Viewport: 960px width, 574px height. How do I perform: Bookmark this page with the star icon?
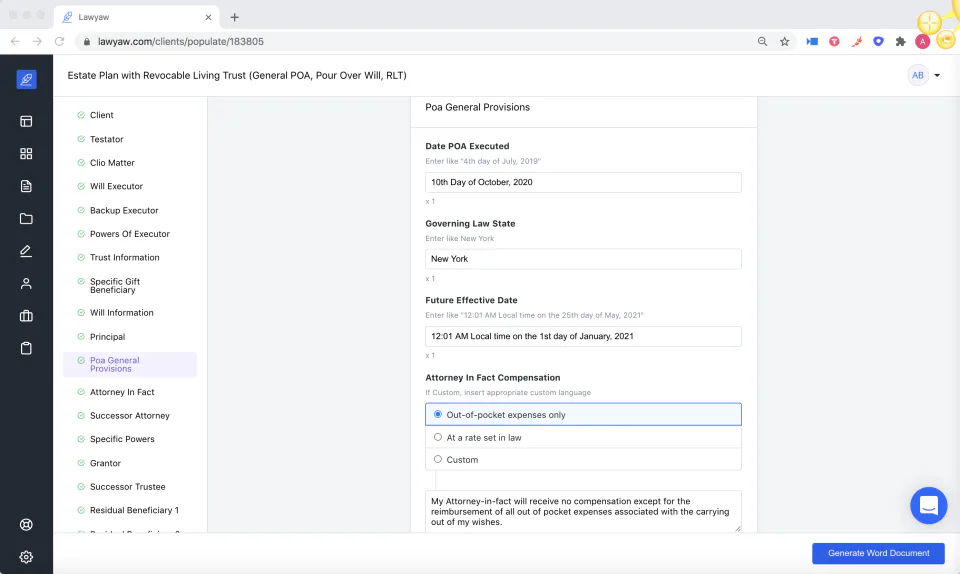coord(784,42)
